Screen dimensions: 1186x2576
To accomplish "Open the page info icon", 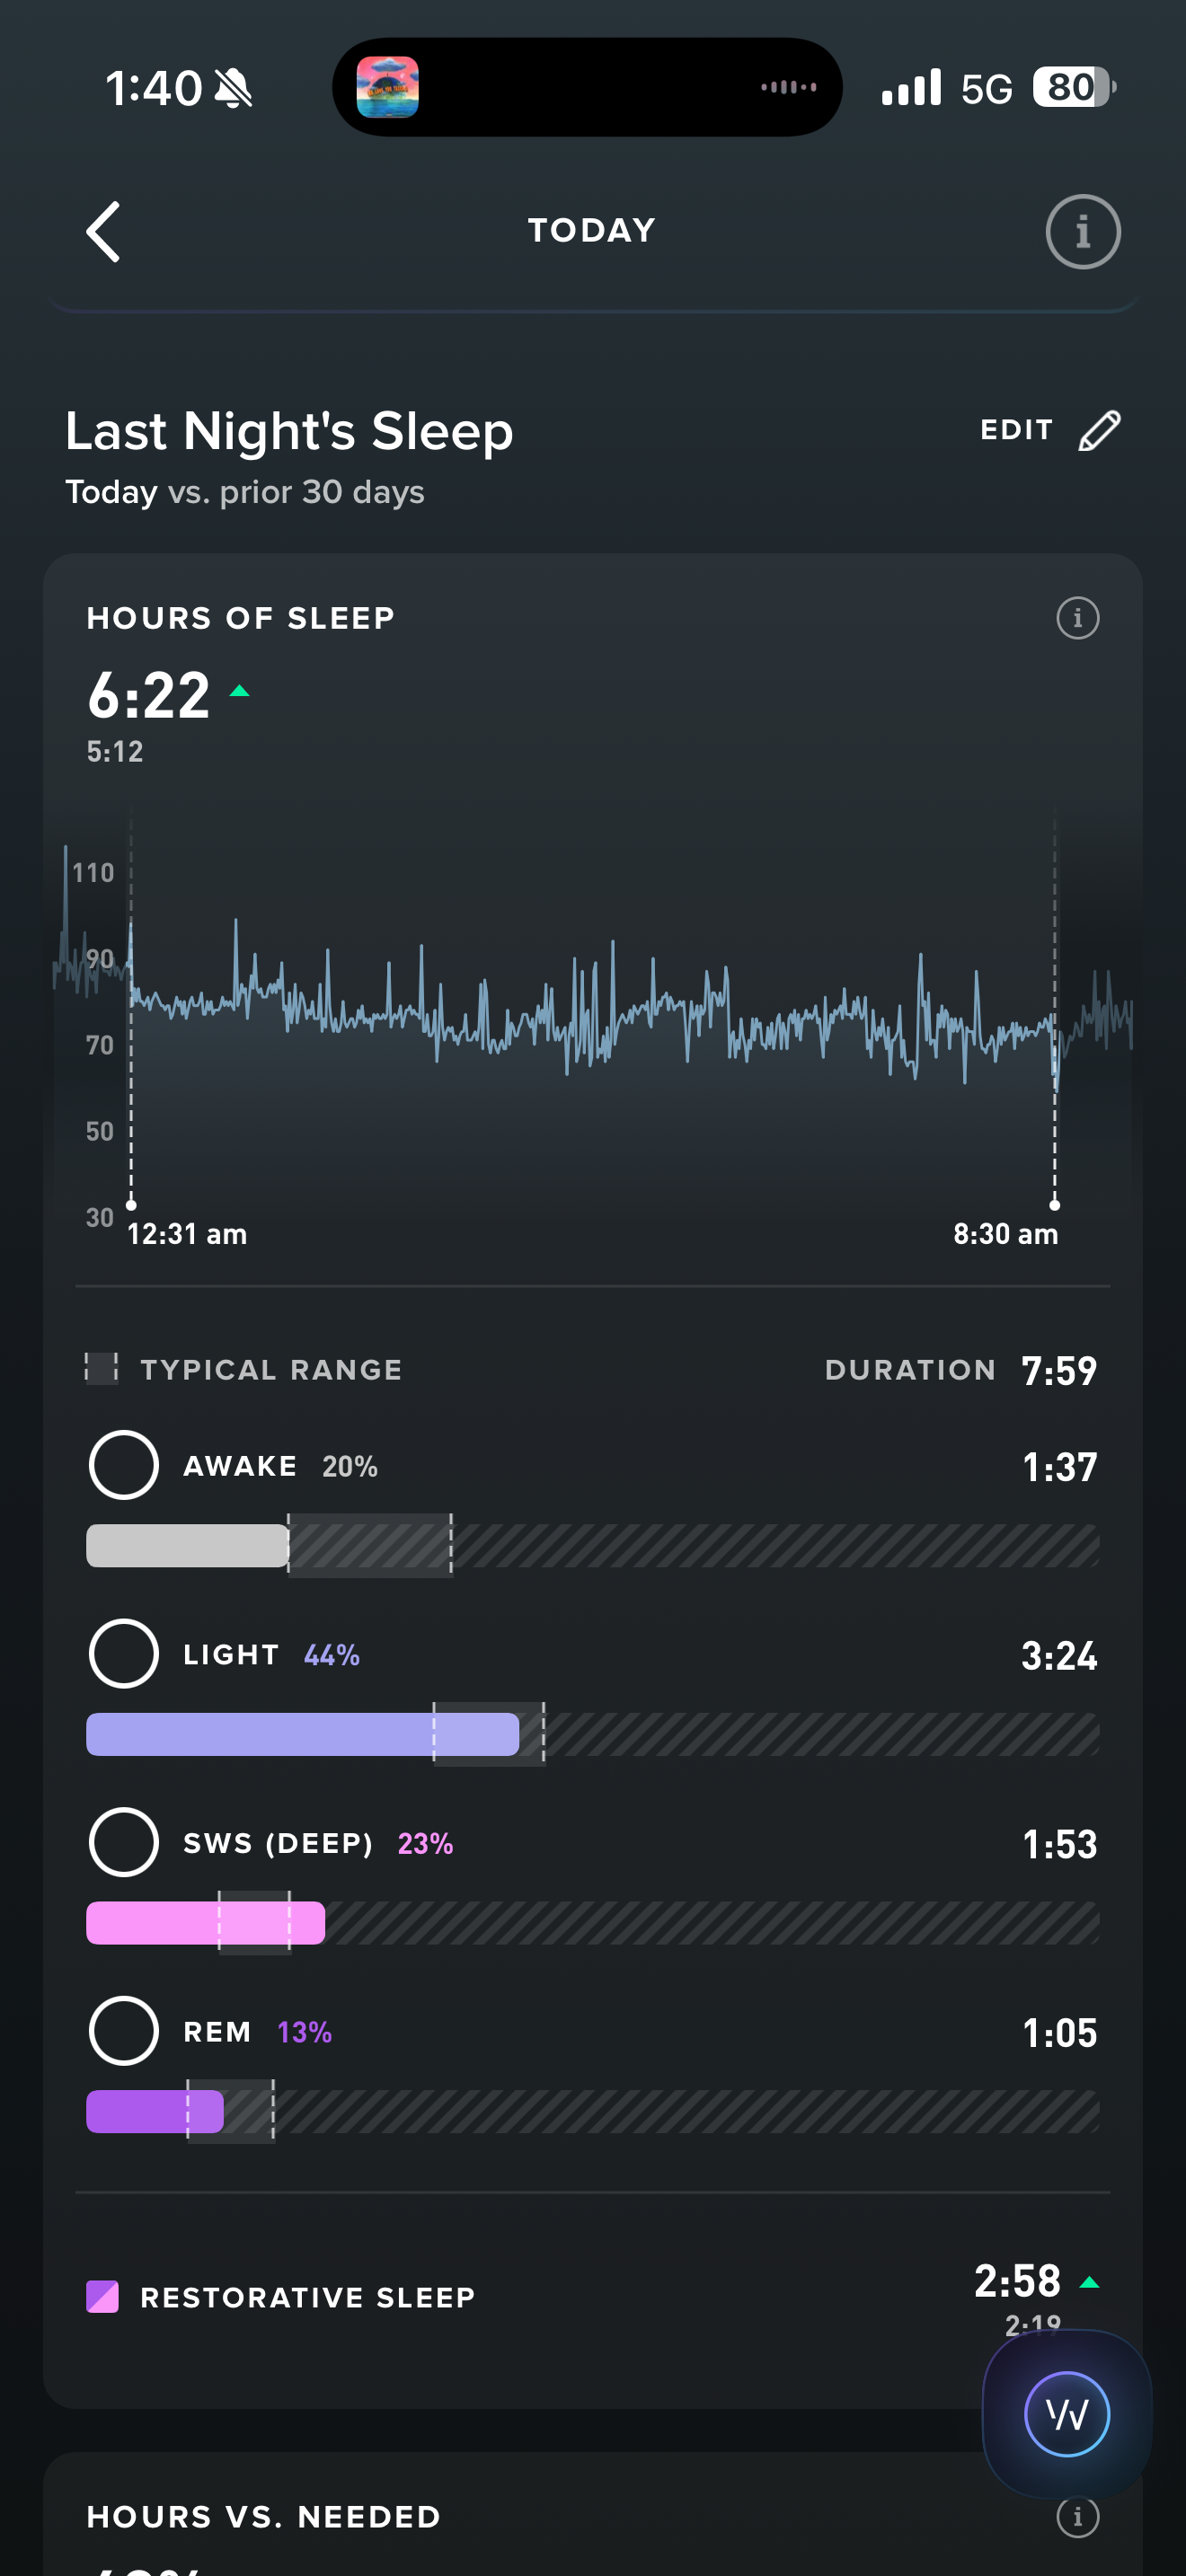I will (x=1082, y=232).
